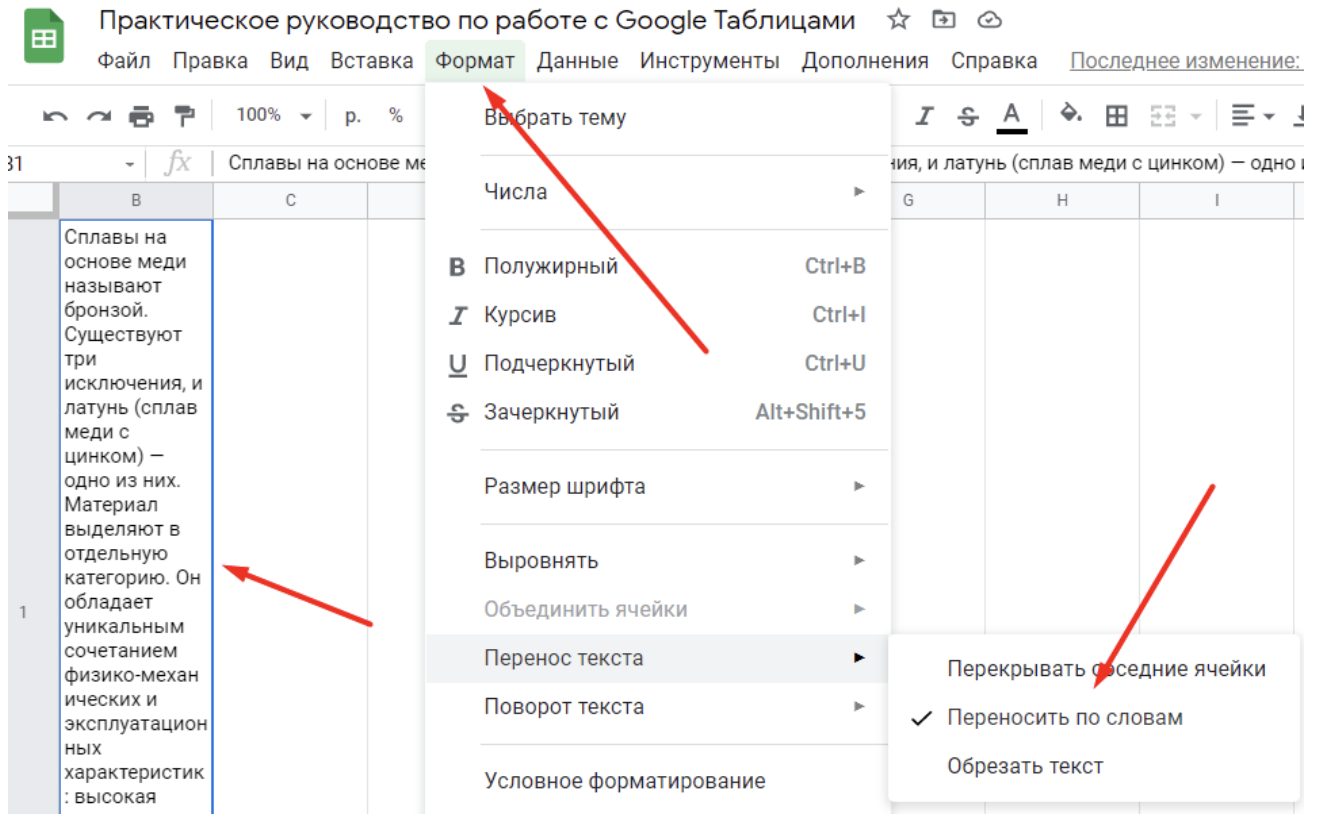Select column B by its header
The width and height of the screenshot is (1318, 824).
pyautogui.click(x=136, y=200)
